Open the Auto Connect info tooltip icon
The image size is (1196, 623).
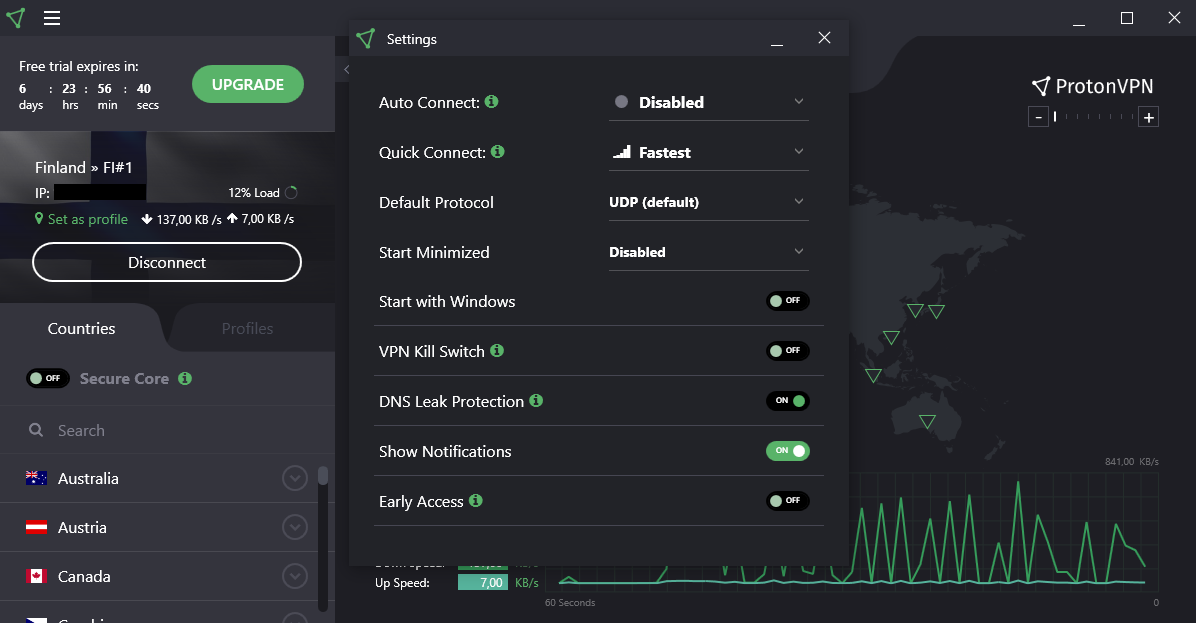[x=490, y=101]
